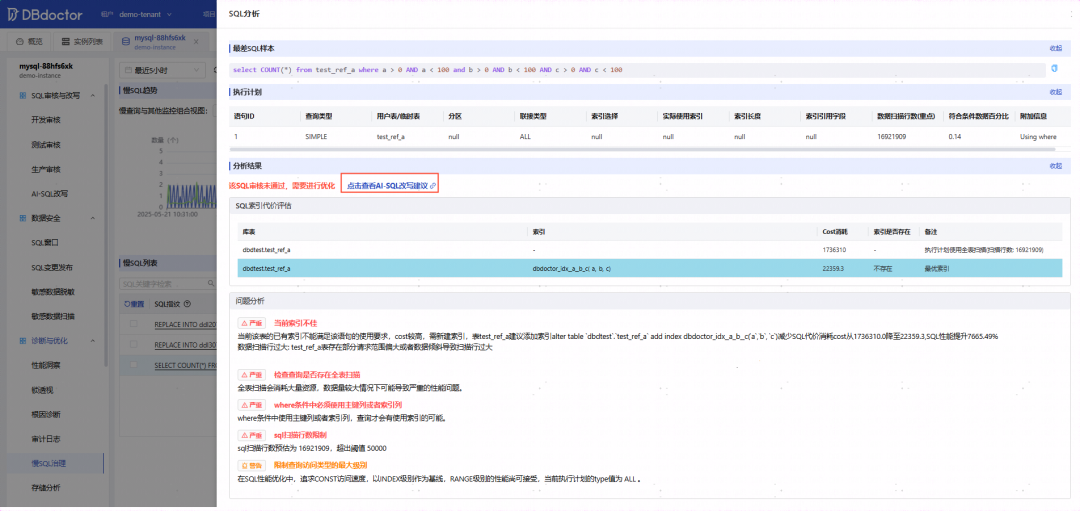Open 开发审核 in the sidebar
Screen dimensions: 1080x511
click(46, 120)
